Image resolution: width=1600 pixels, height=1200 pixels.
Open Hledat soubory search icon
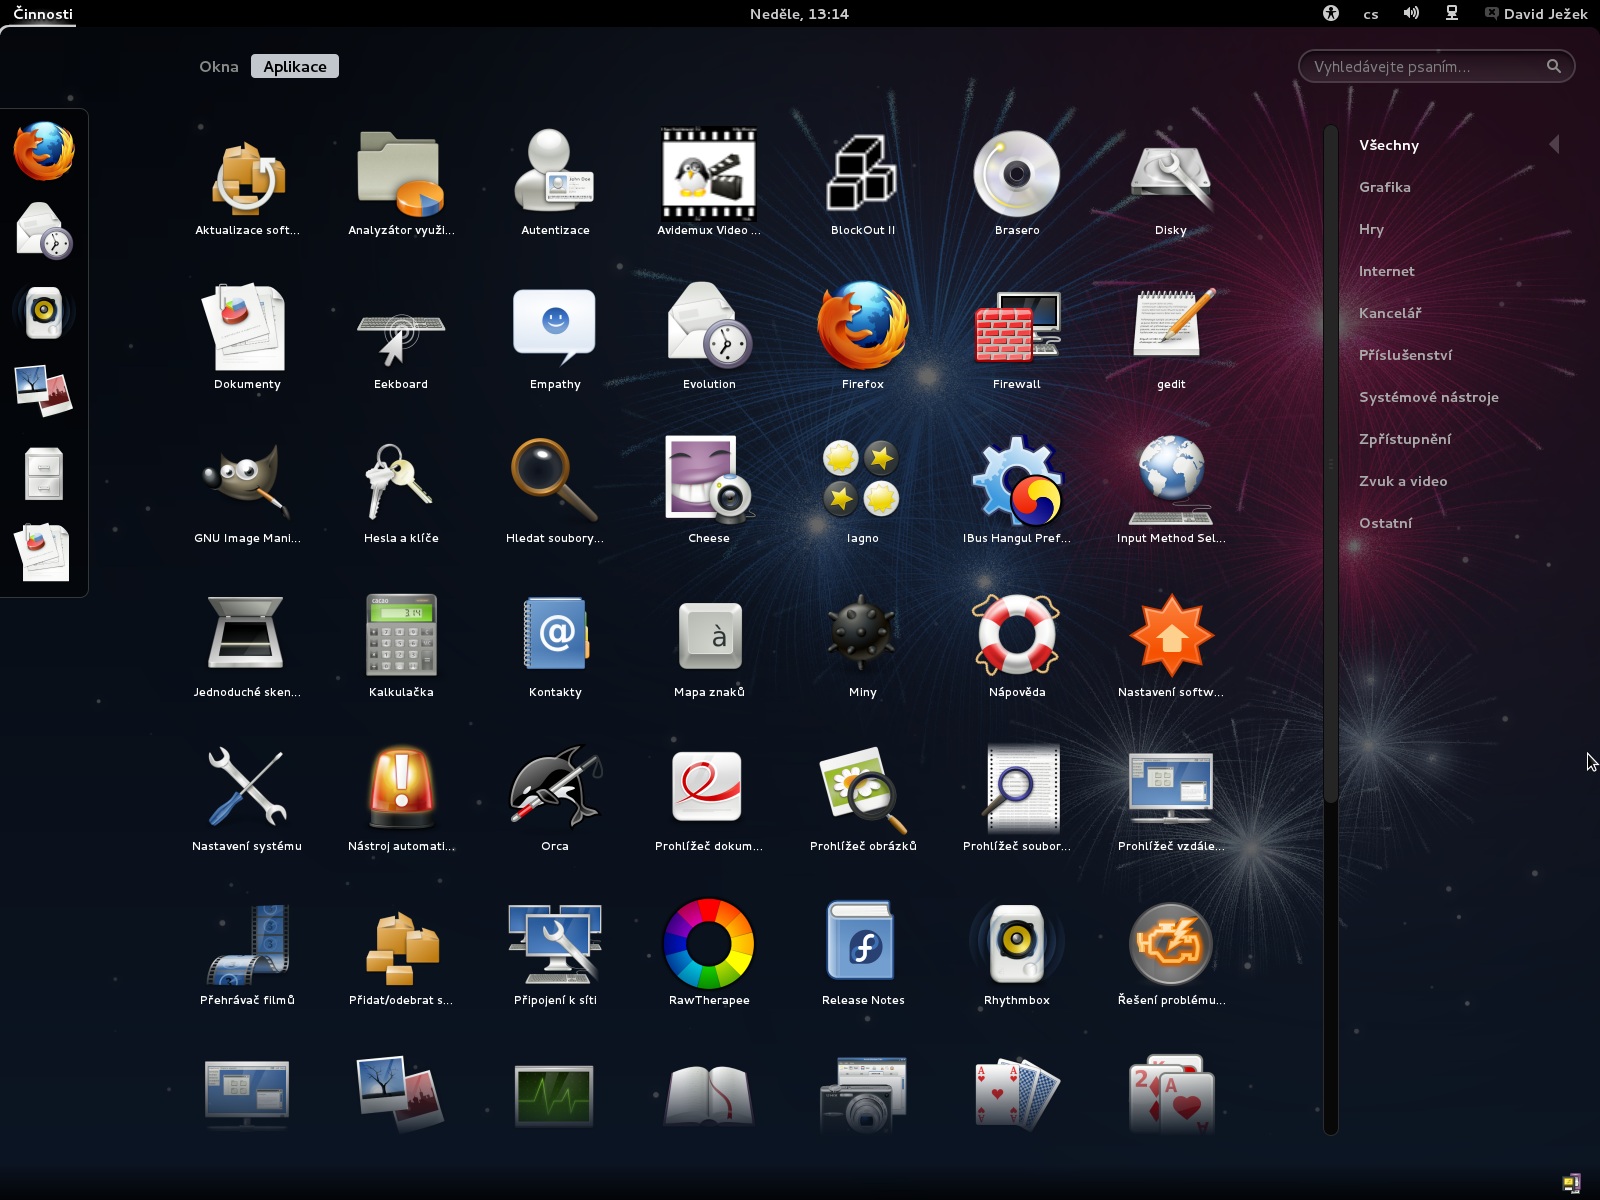click(x=555, y=480)
